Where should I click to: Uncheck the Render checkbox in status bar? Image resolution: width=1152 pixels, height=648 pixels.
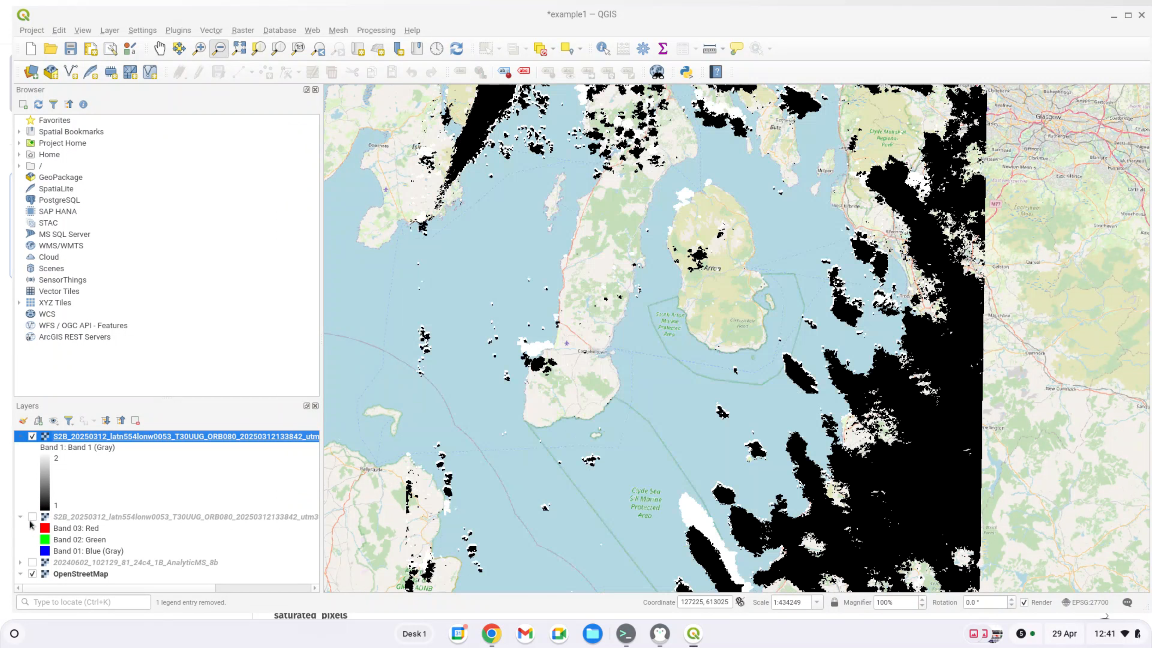coord(1024,603)
